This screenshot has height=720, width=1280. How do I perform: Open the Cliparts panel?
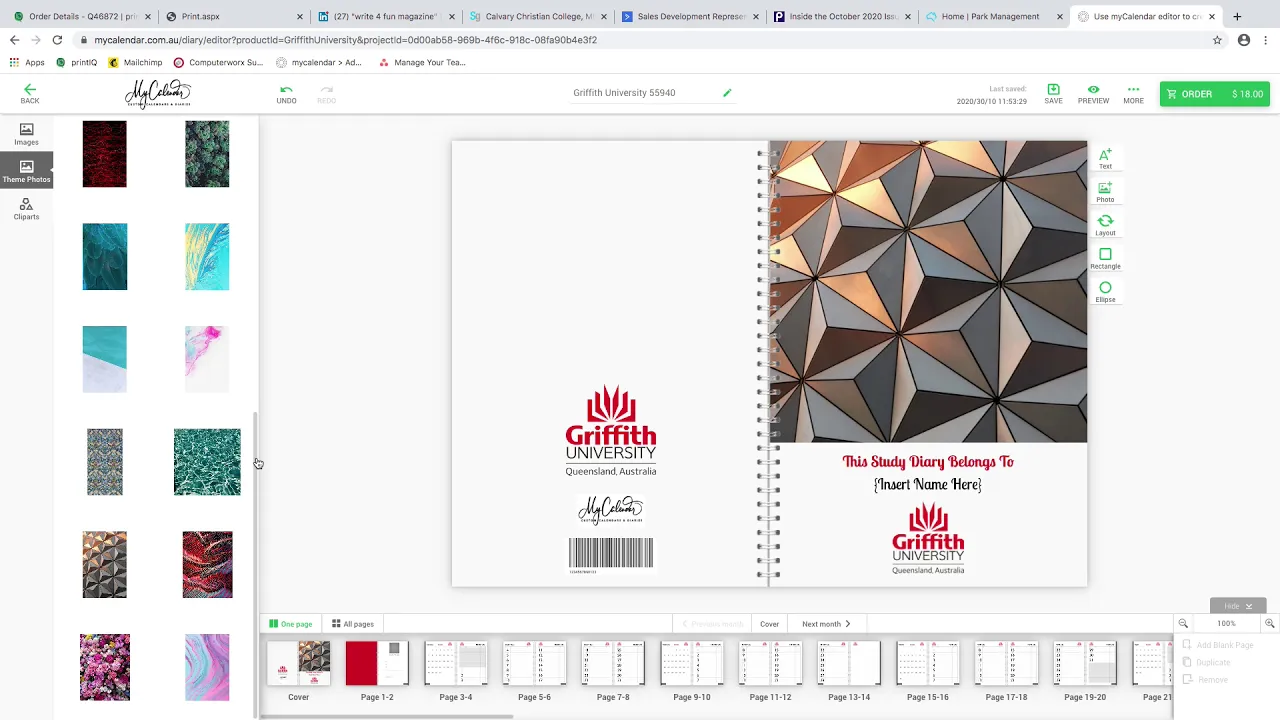(26, 209)
